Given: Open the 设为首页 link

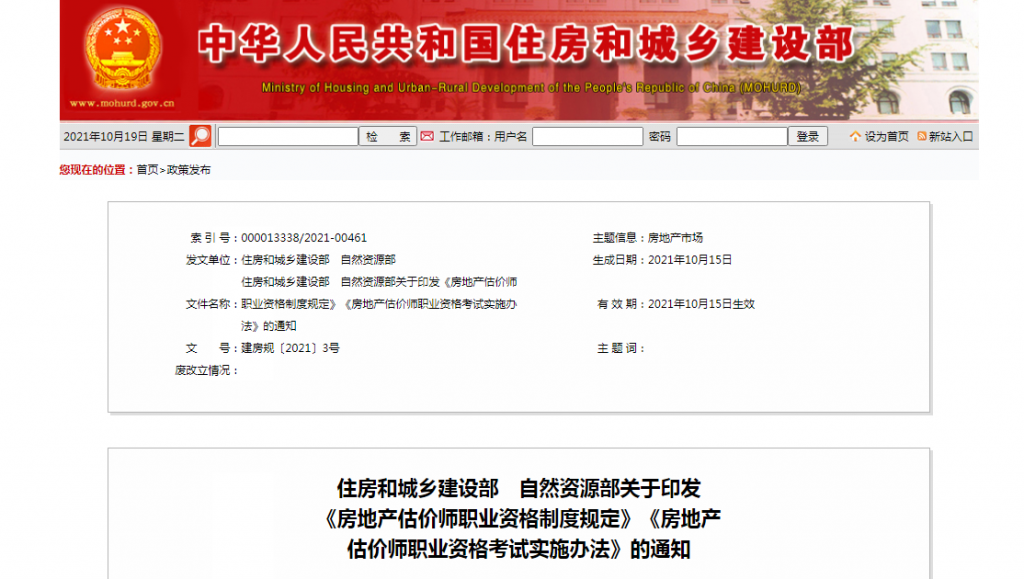Looking at the screenshot, I should coord(886,136).
